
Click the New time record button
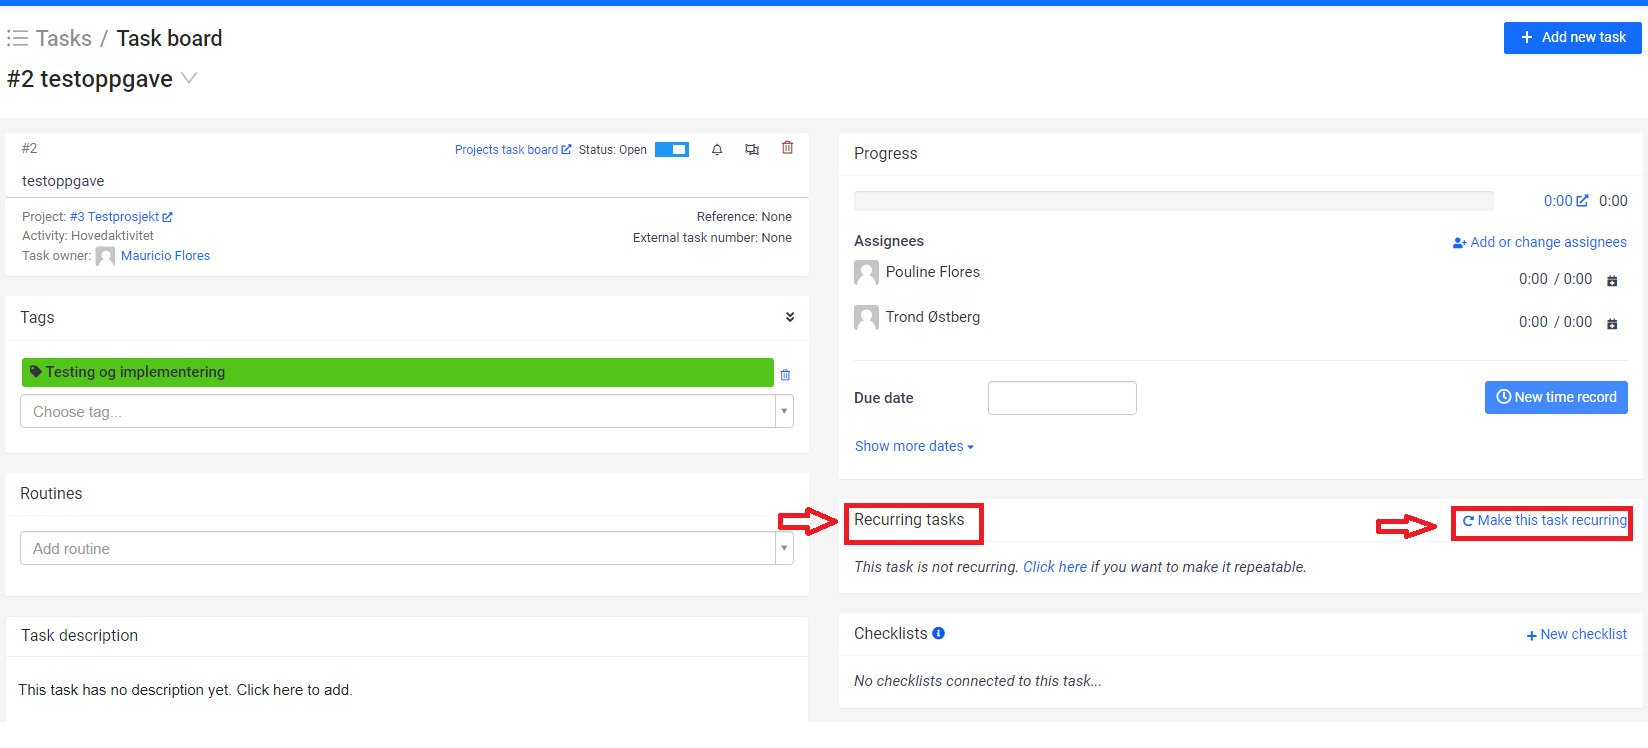1556,397
